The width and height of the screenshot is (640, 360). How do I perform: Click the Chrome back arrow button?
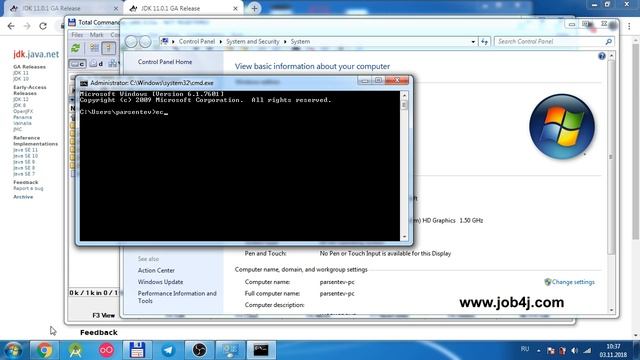click(11, 26)
